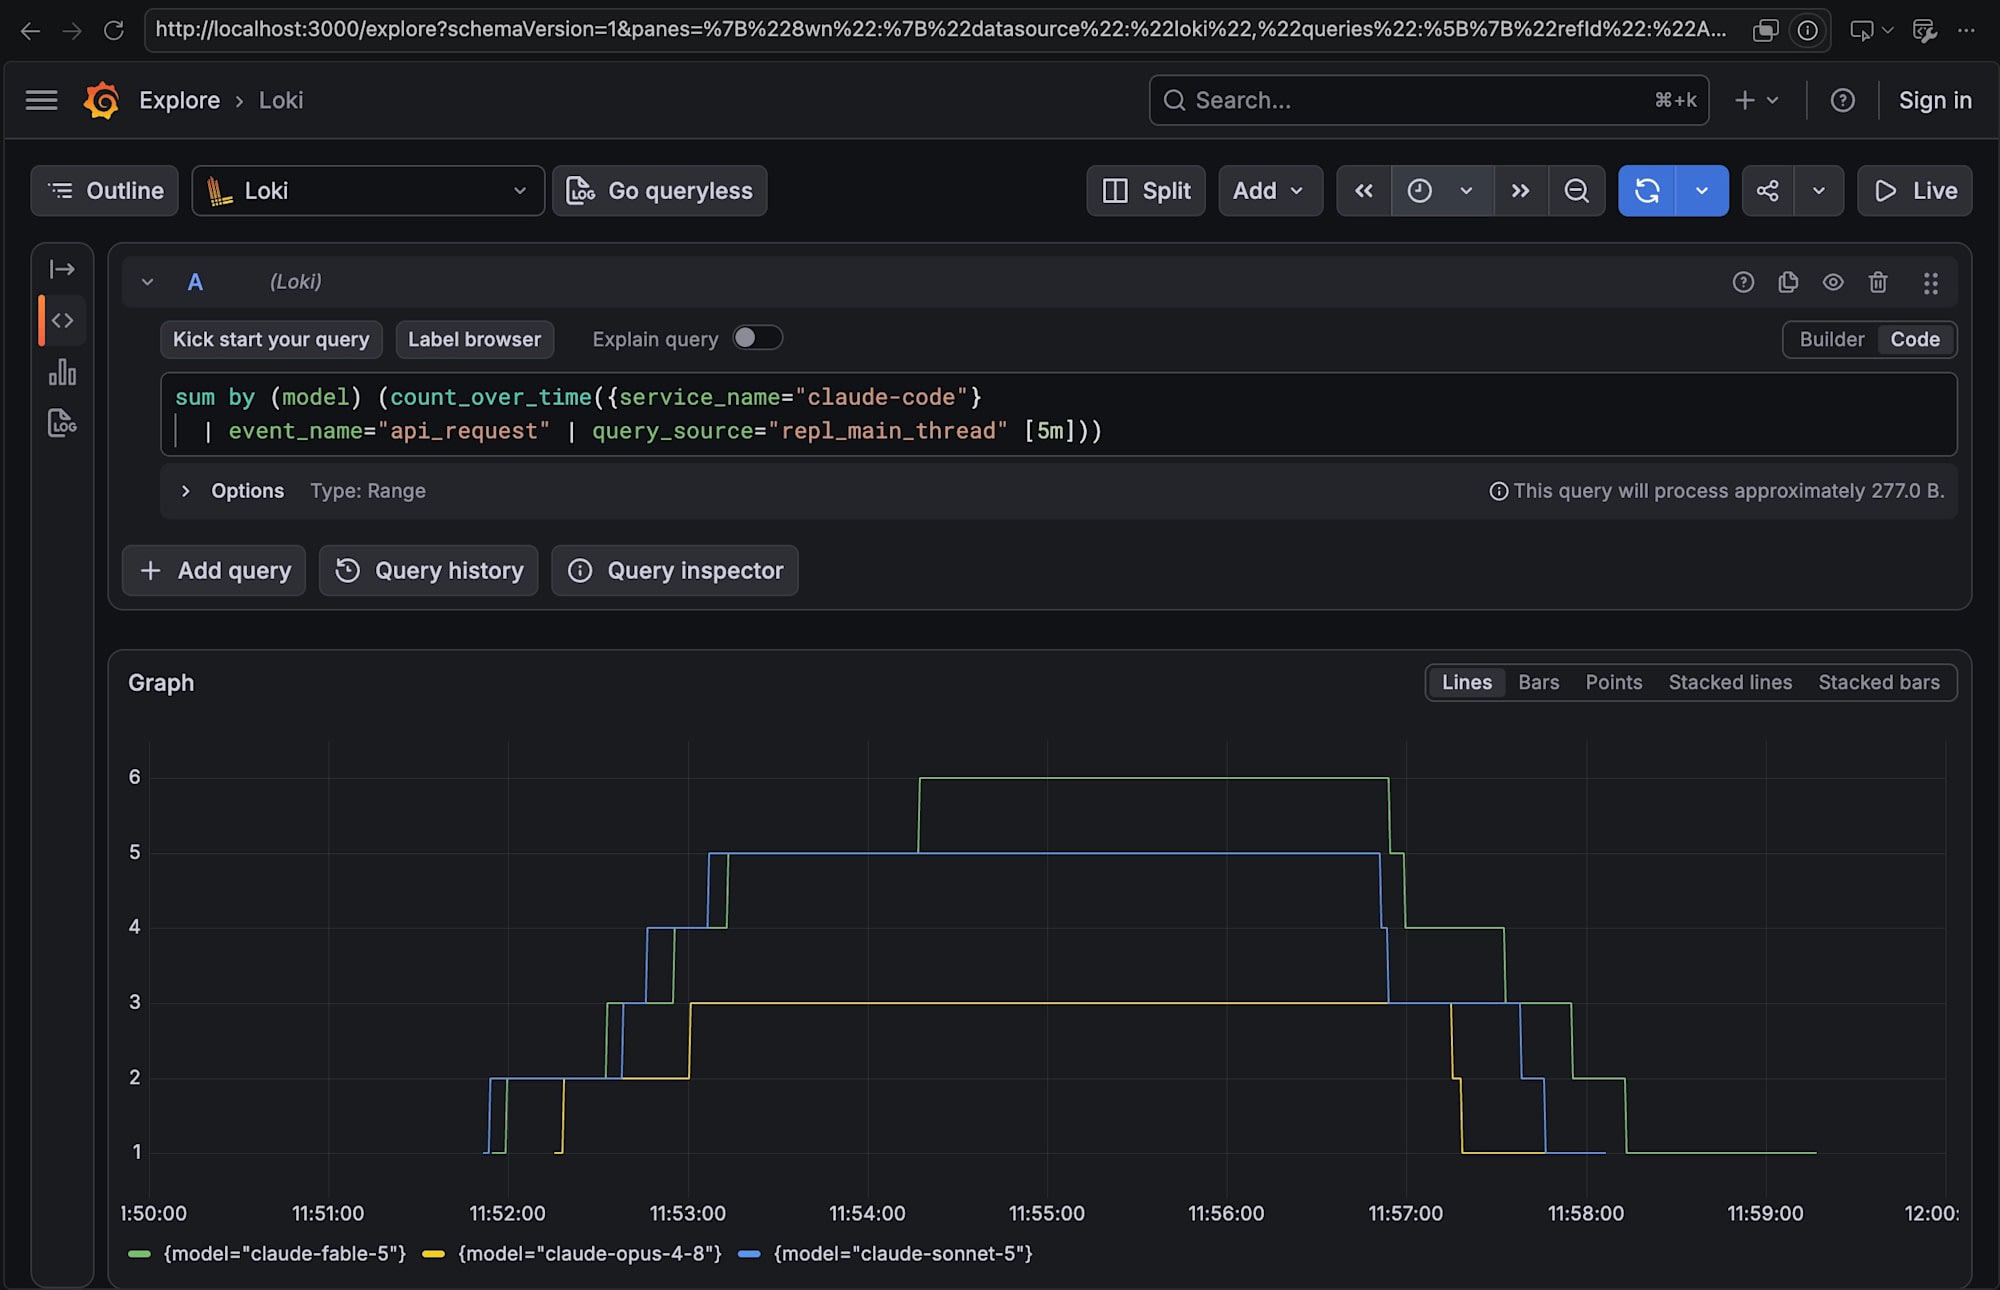2000x1290 pixels.
Task: Toggle Explain query switch
Action: (x=757, y=338)
